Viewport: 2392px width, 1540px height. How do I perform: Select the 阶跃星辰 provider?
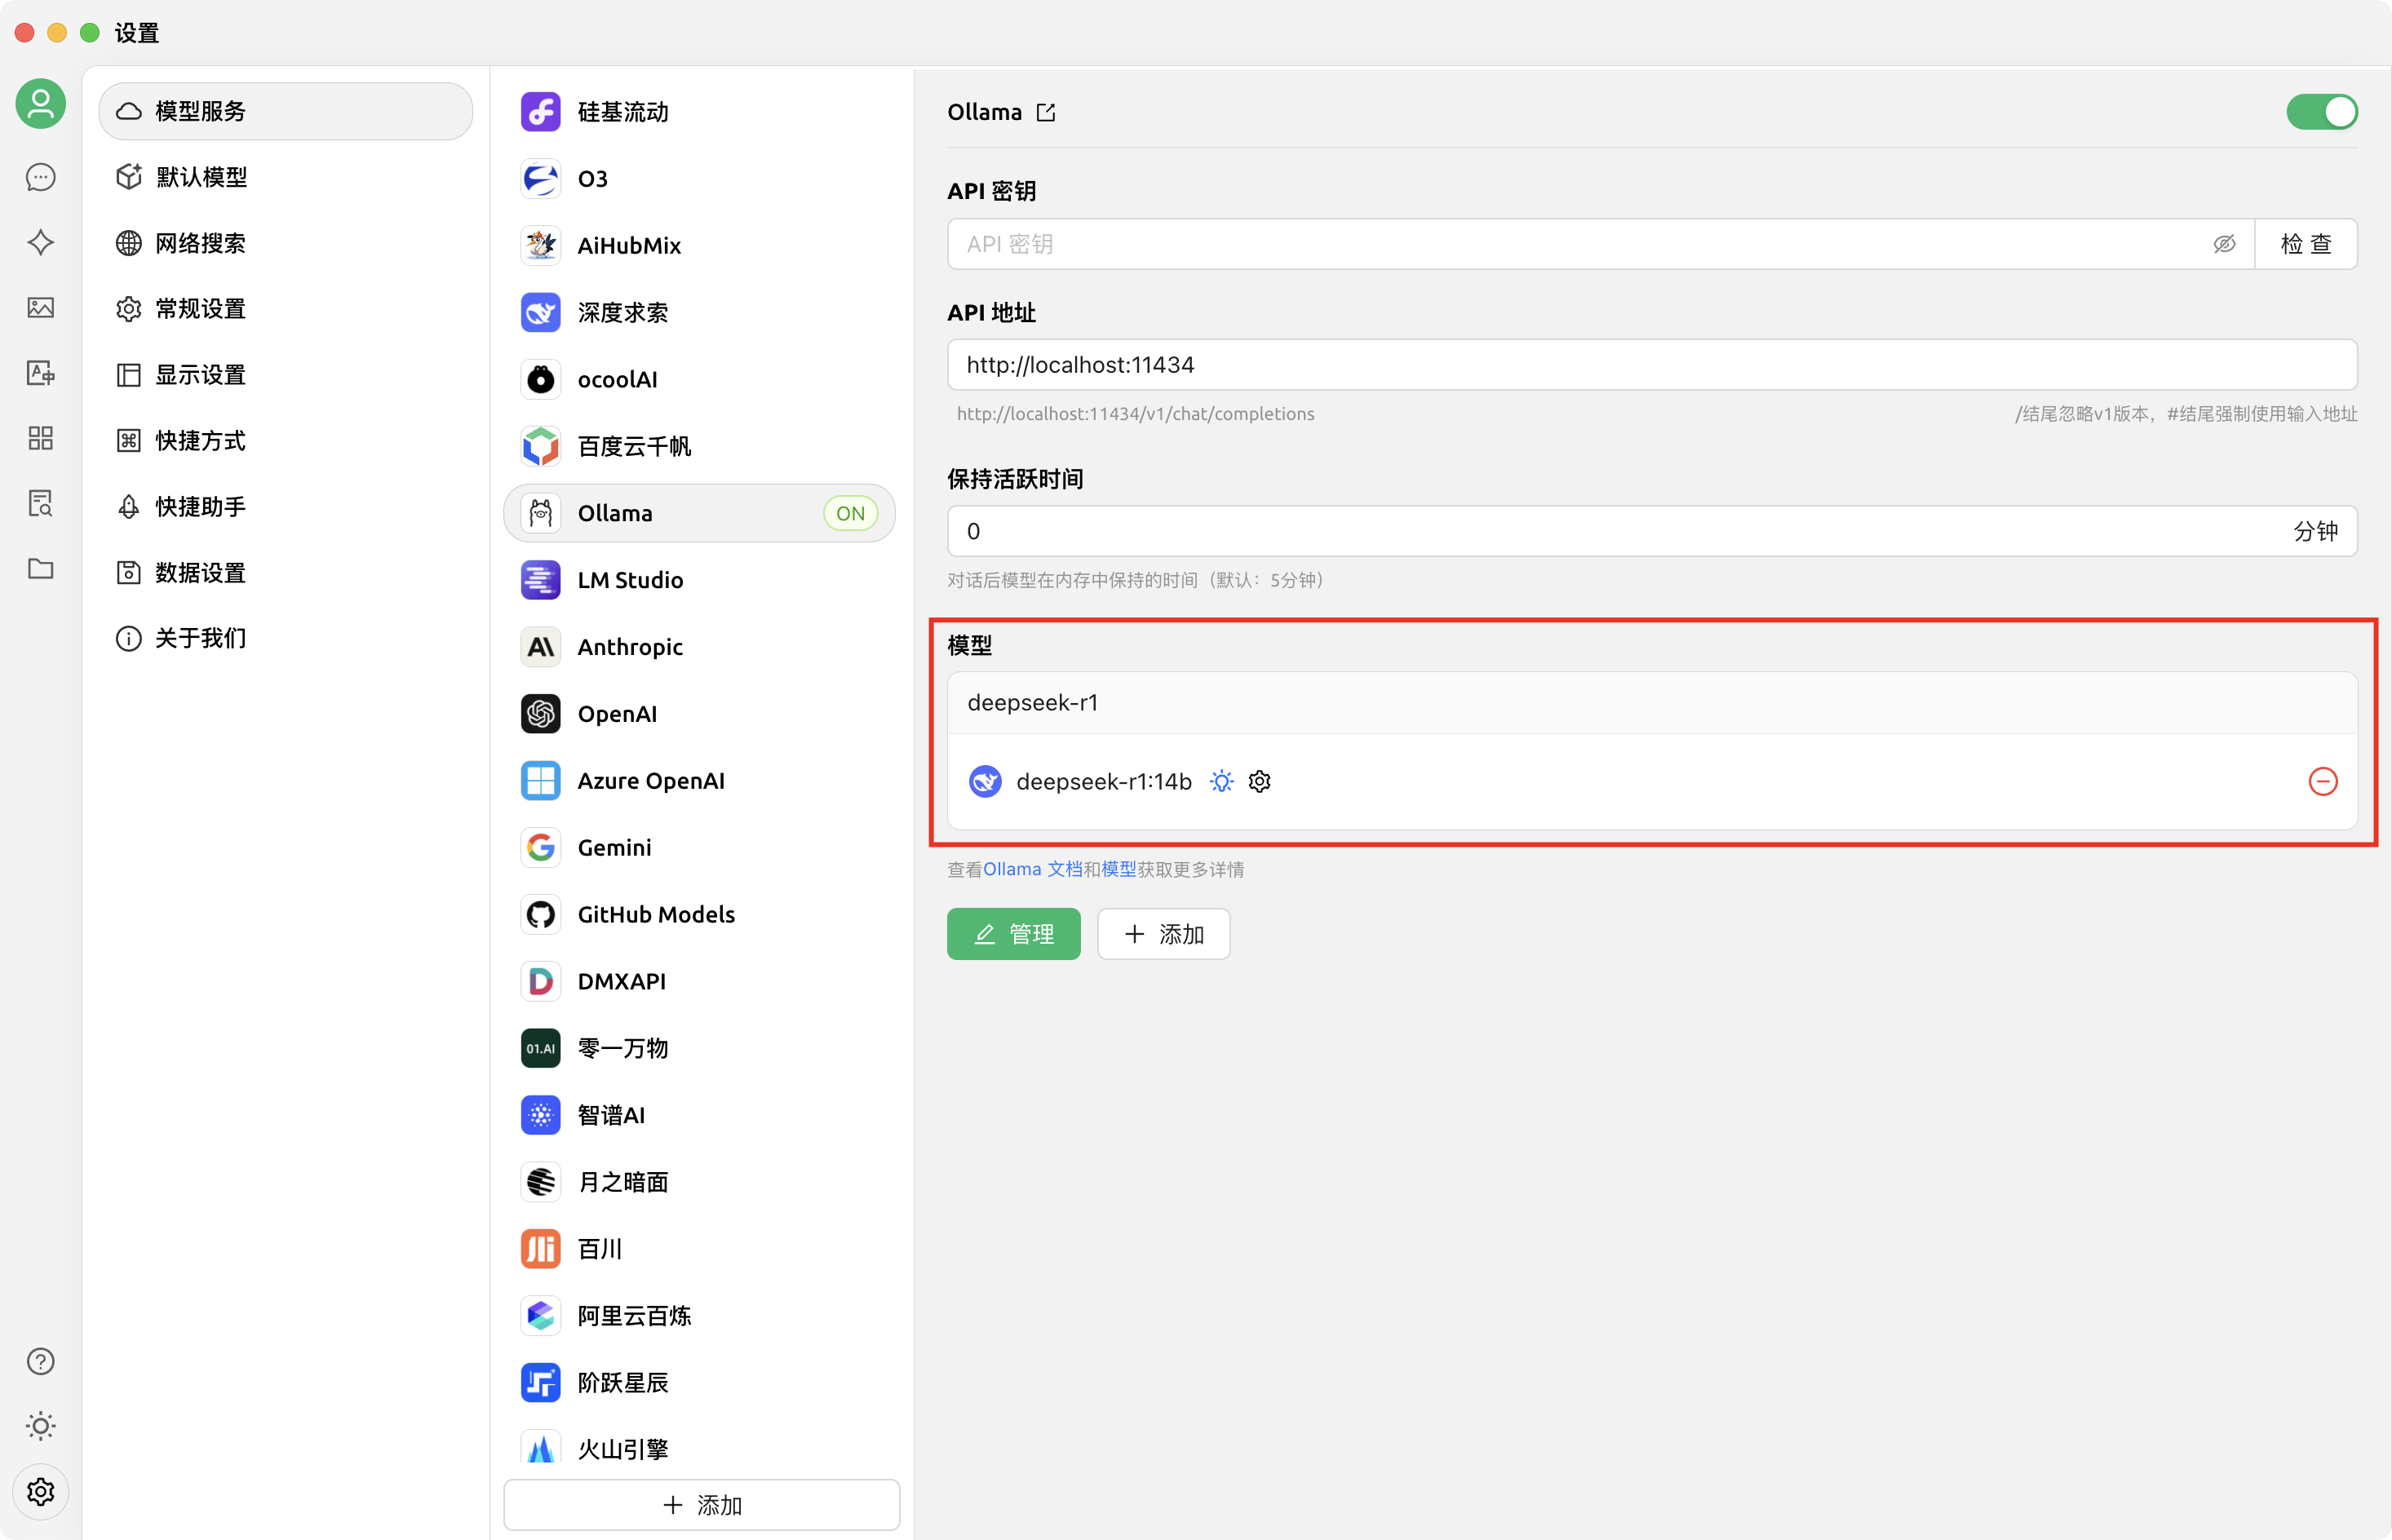(x=700, y=1383)
